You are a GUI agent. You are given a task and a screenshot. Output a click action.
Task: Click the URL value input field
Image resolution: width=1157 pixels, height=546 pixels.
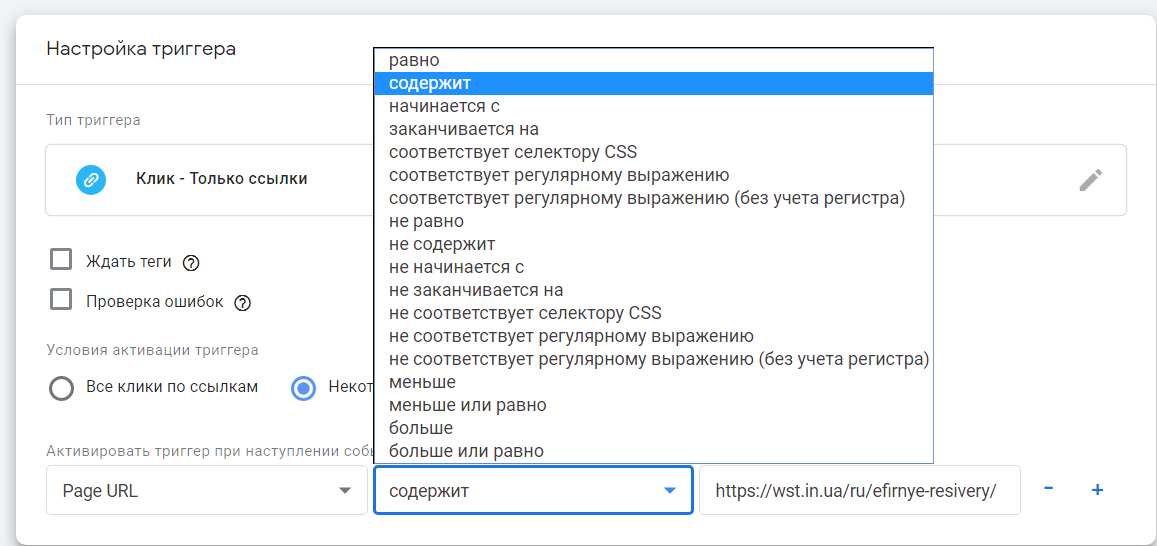point(860,490)
